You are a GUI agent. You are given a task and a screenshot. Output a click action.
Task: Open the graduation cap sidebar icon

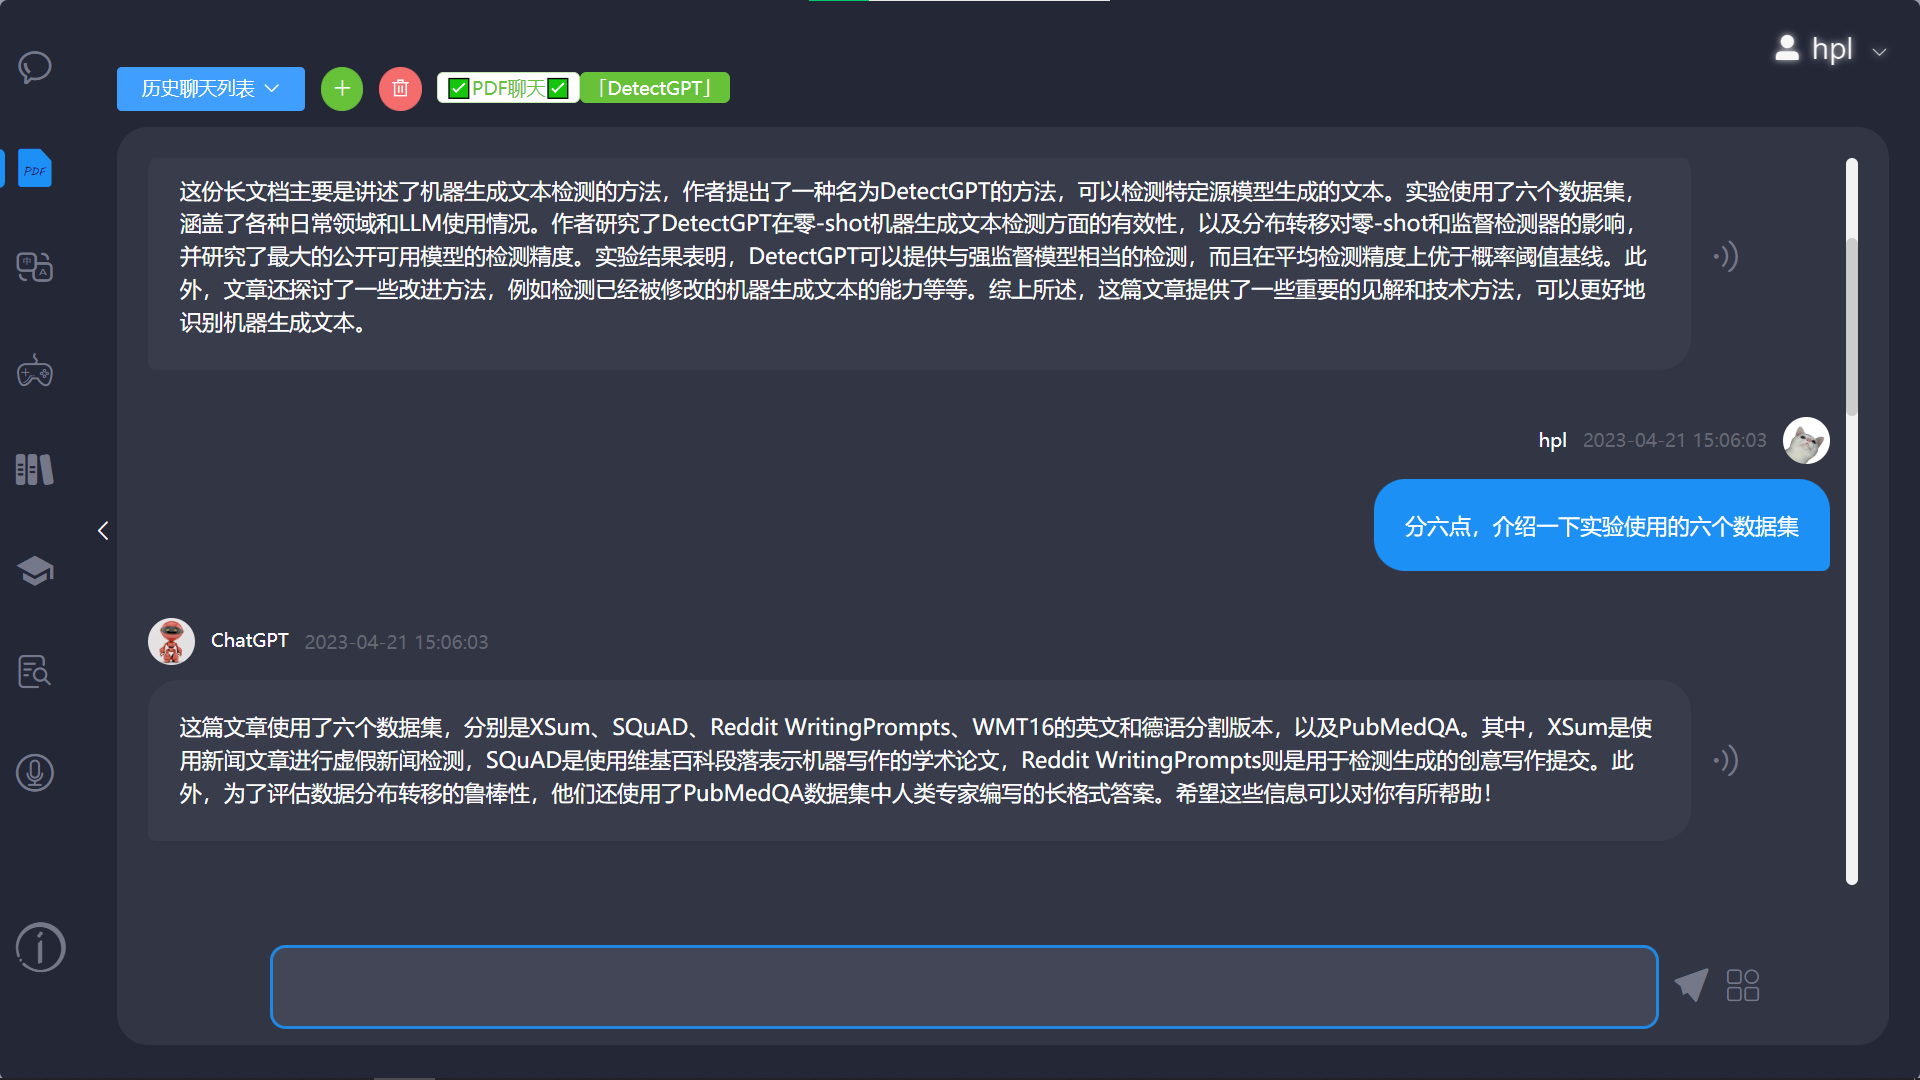point(35,571)
